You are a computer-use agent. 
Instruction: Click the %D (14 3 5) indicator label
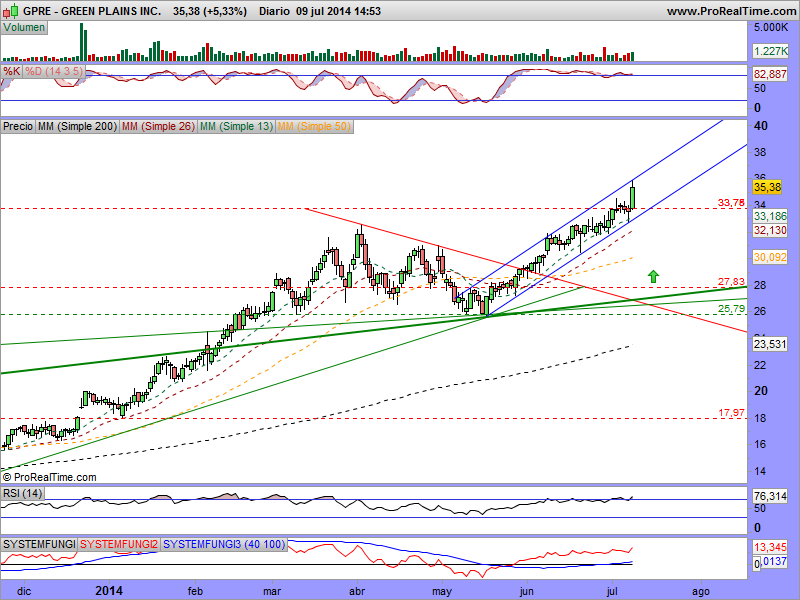click(x=54, y=71)
